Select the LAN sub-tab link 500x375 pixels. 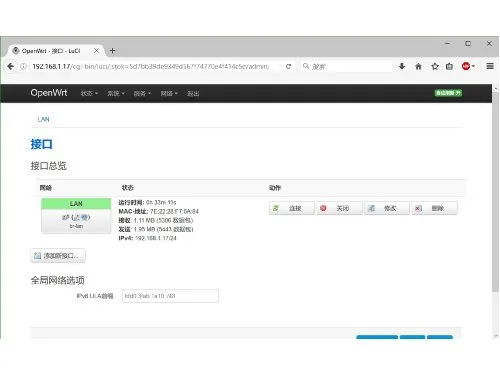(43, 119)
